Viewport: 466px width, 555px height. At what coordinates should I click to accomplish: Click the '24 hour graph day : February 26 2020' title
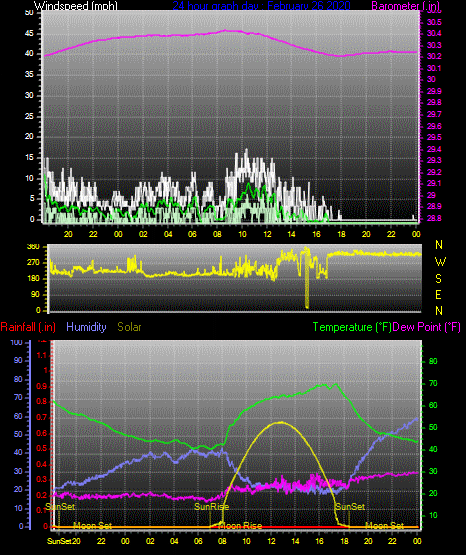coord(261,5)
